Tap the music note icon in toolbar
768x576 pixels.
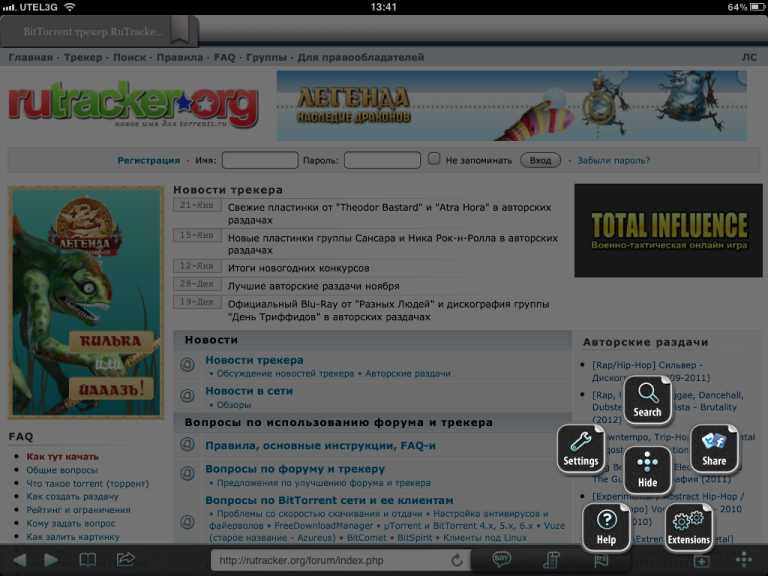point(552,560)
